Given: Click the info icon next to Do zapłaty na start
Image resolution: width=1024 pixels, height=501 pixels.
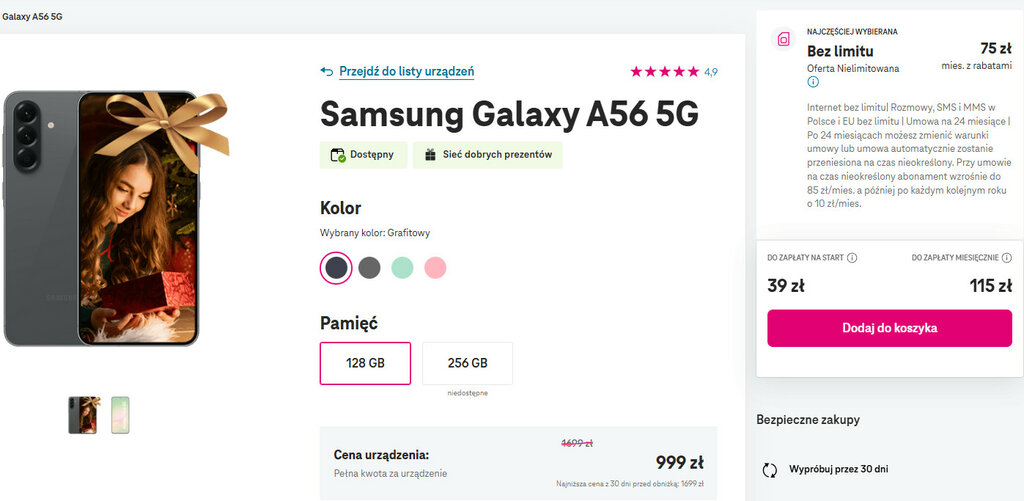Looking at the screenshot, I should (x=852, y=258).
